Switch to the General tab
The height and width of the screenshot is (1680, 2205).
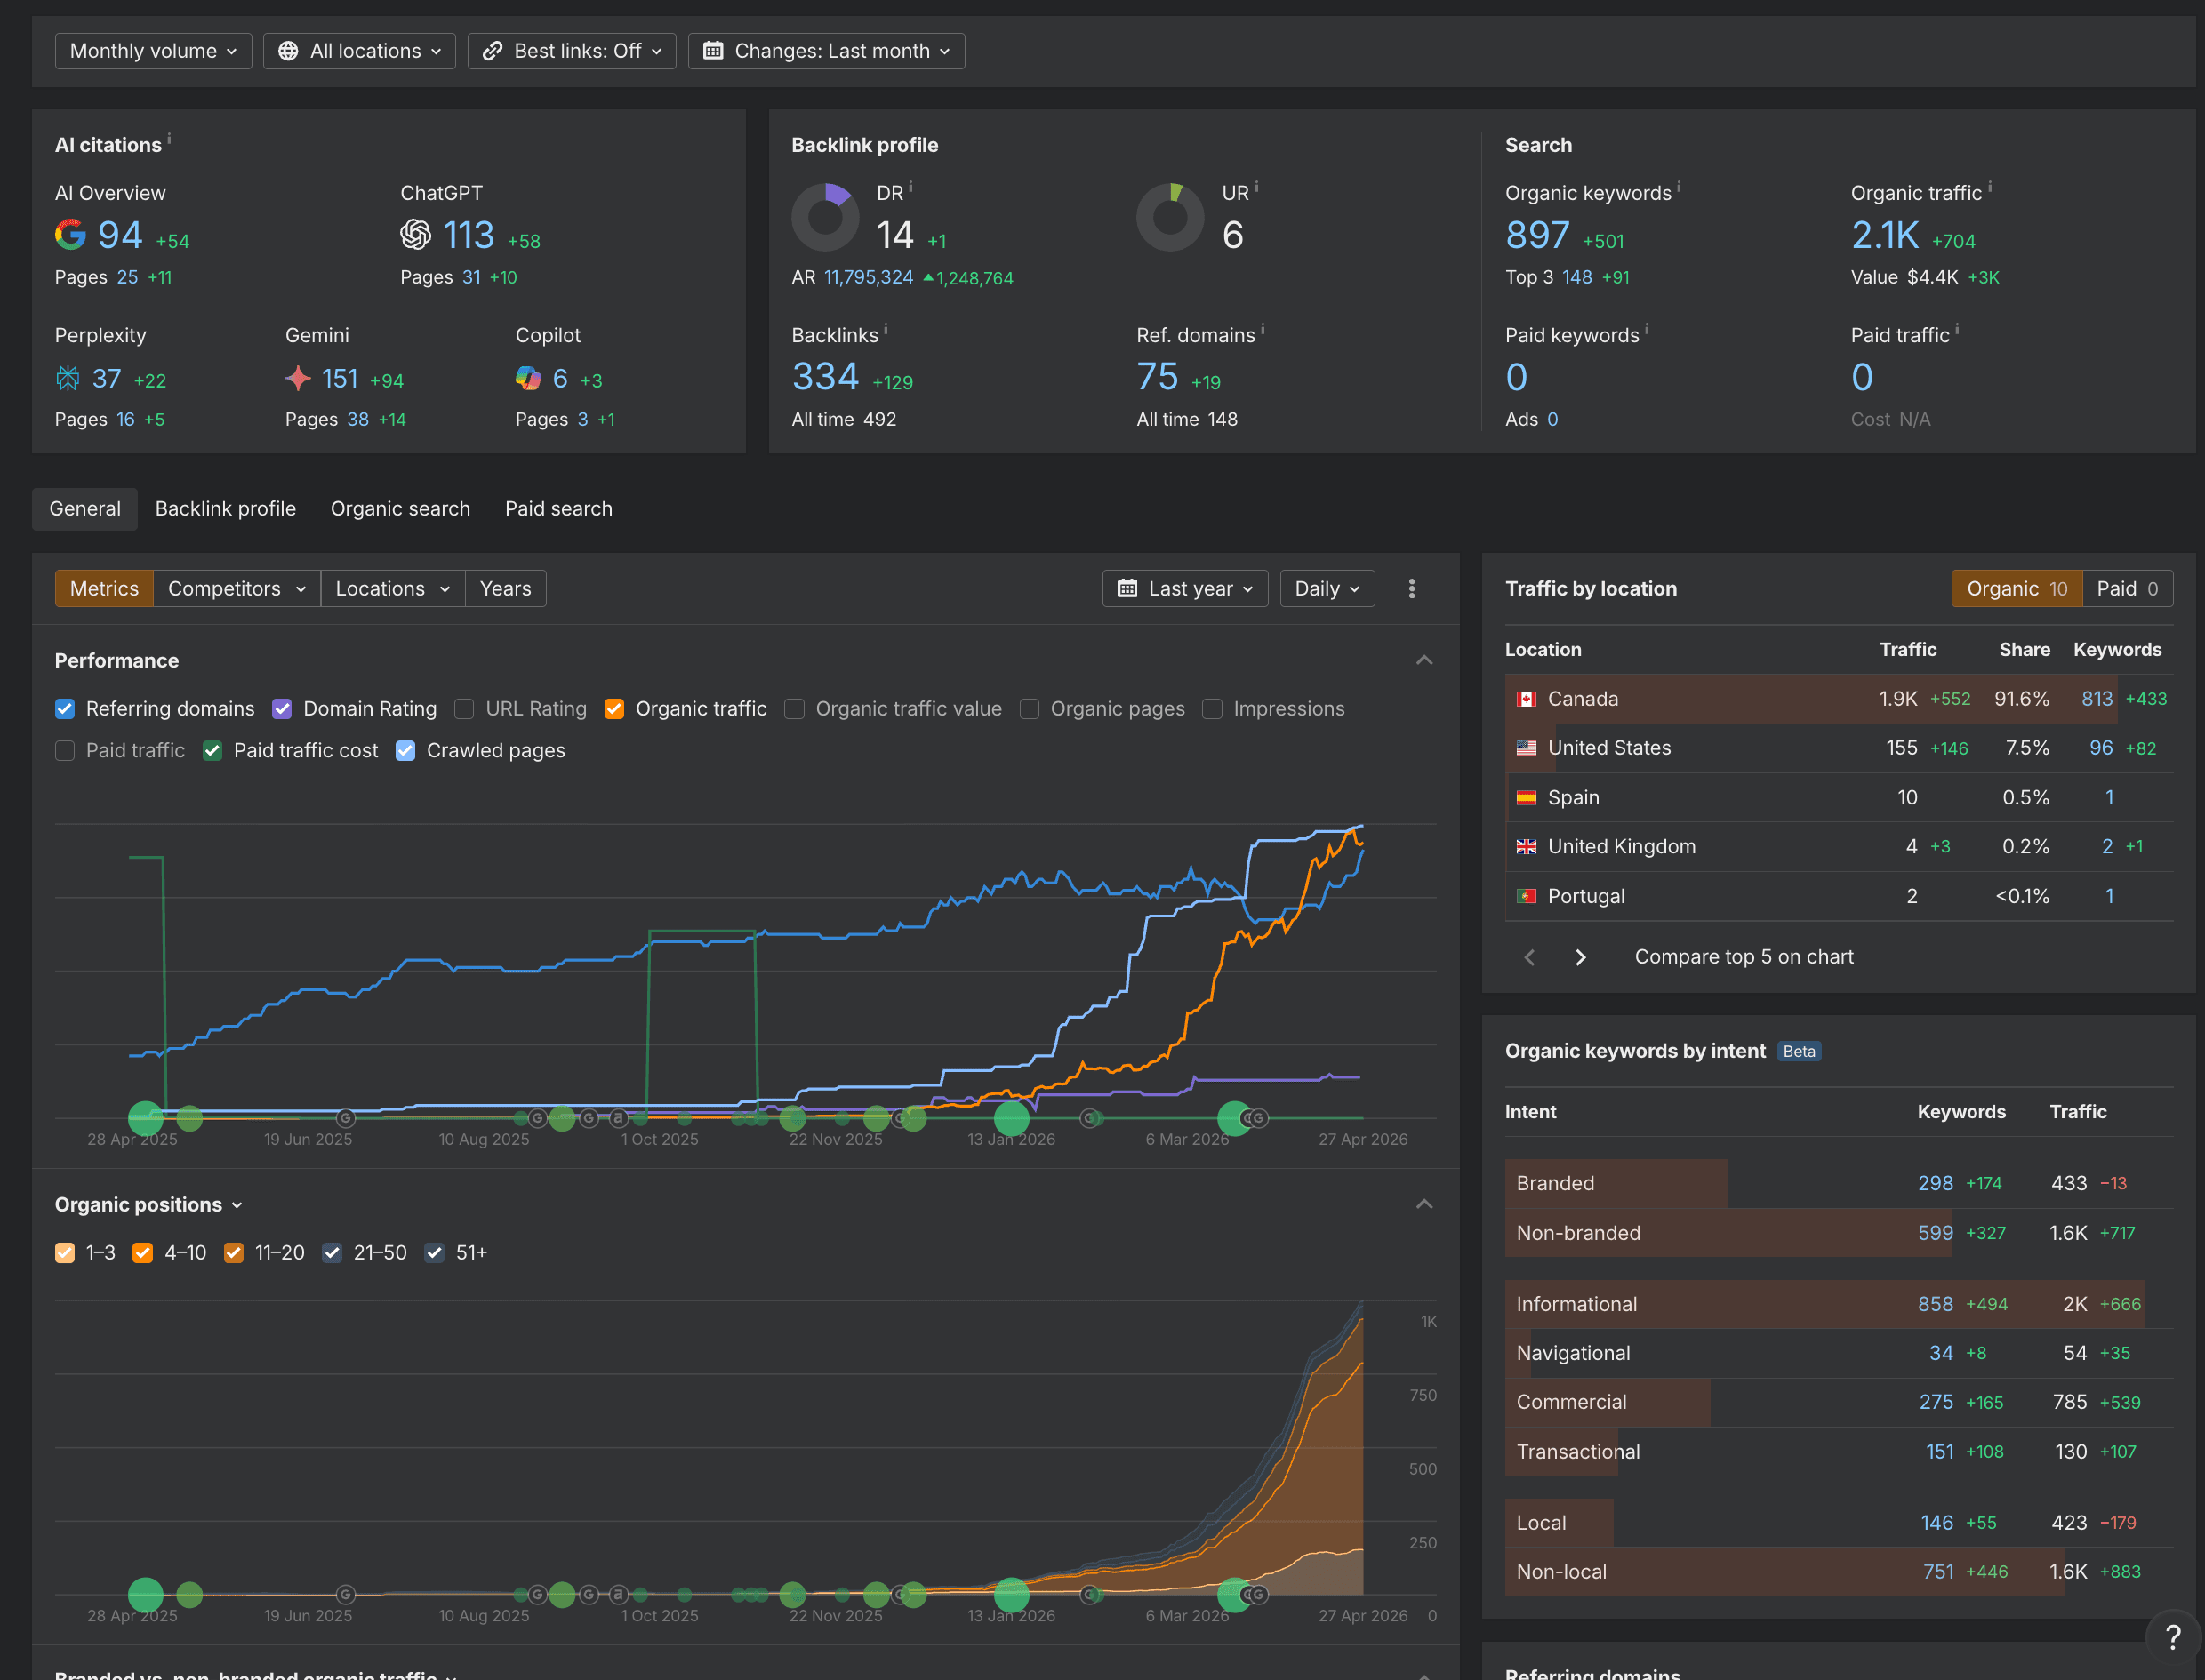click(x=85, y=509)
